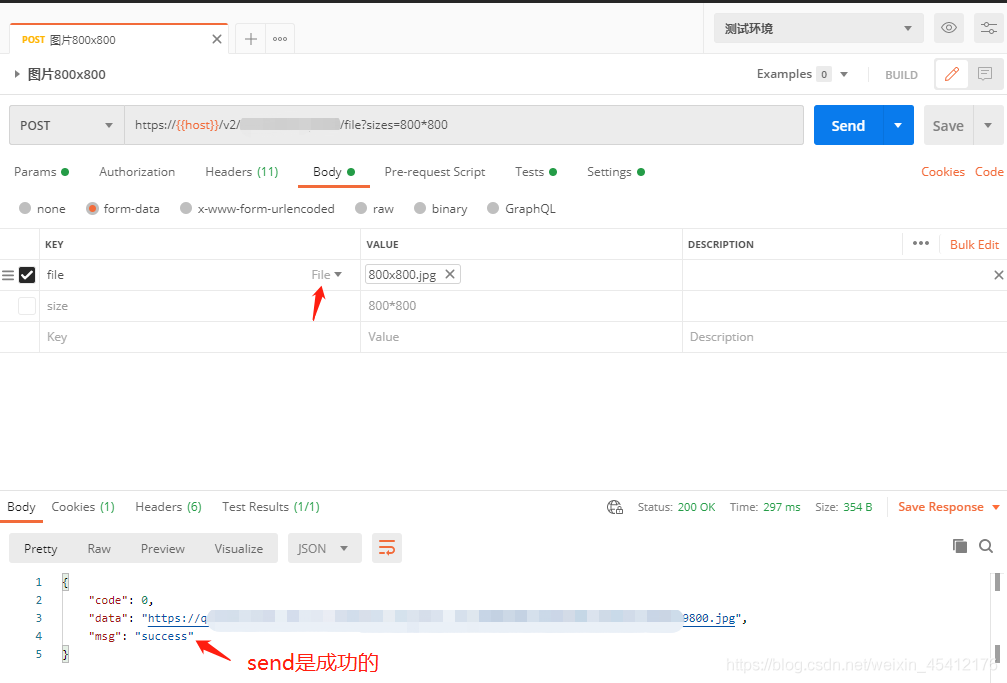Copy response with the copy icon
The width and height of the screenshot is (1007, 683).
(959, 546)
